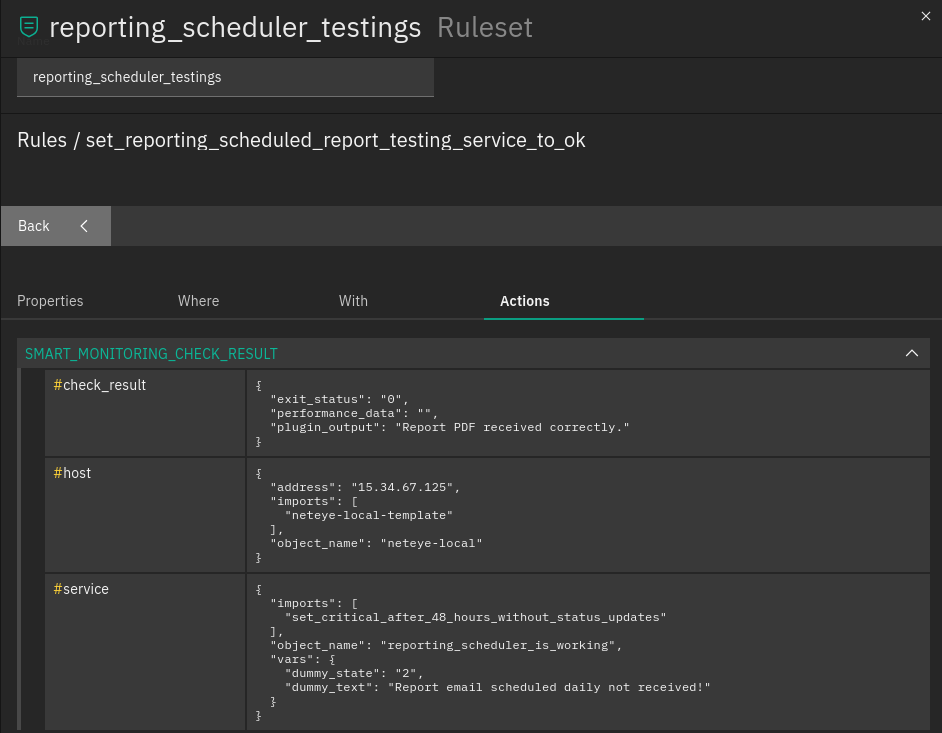Screen dimensions: 942x733
Task: Click the set_reporting_scheduled_report_testing_service_to_ok rule name
Action: (335, 140)
